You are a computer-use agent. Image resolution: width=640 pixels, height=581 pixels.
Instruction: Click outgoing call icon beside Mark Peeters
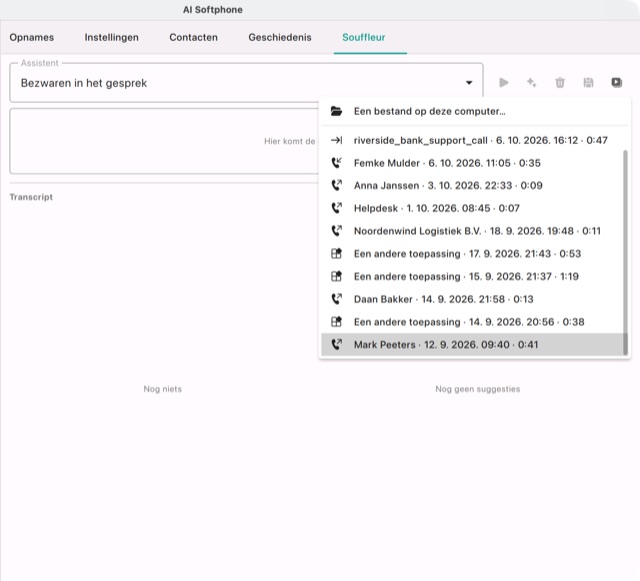(x=336, y=345)
